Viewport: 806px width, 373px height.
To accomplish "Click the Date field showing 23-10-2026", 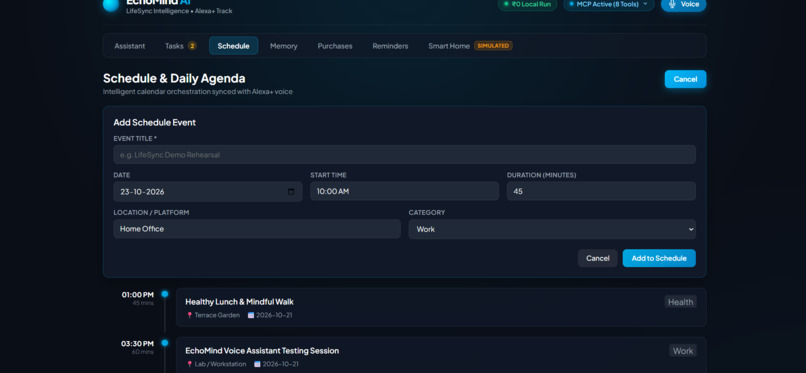I will pyautogui.click(x=208, y=192).
